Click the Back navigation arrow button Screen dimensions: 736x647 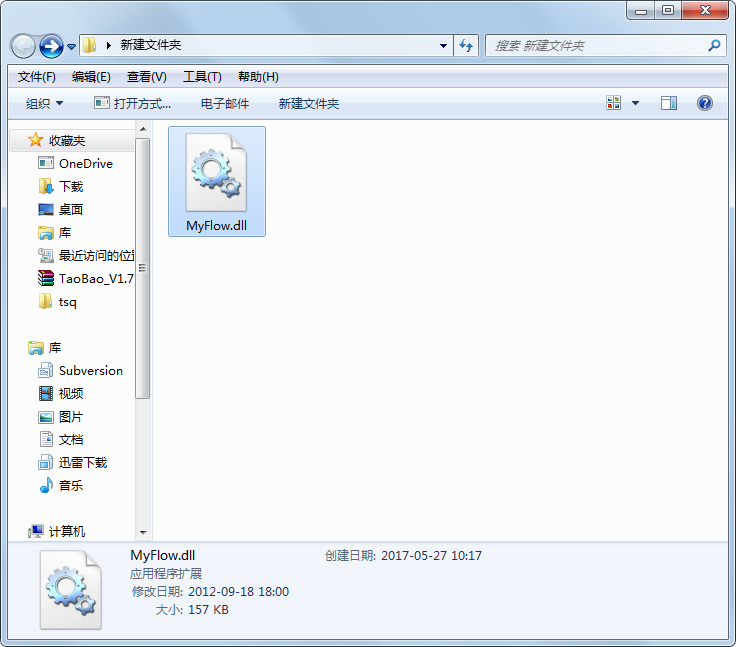tap(23, 46)
